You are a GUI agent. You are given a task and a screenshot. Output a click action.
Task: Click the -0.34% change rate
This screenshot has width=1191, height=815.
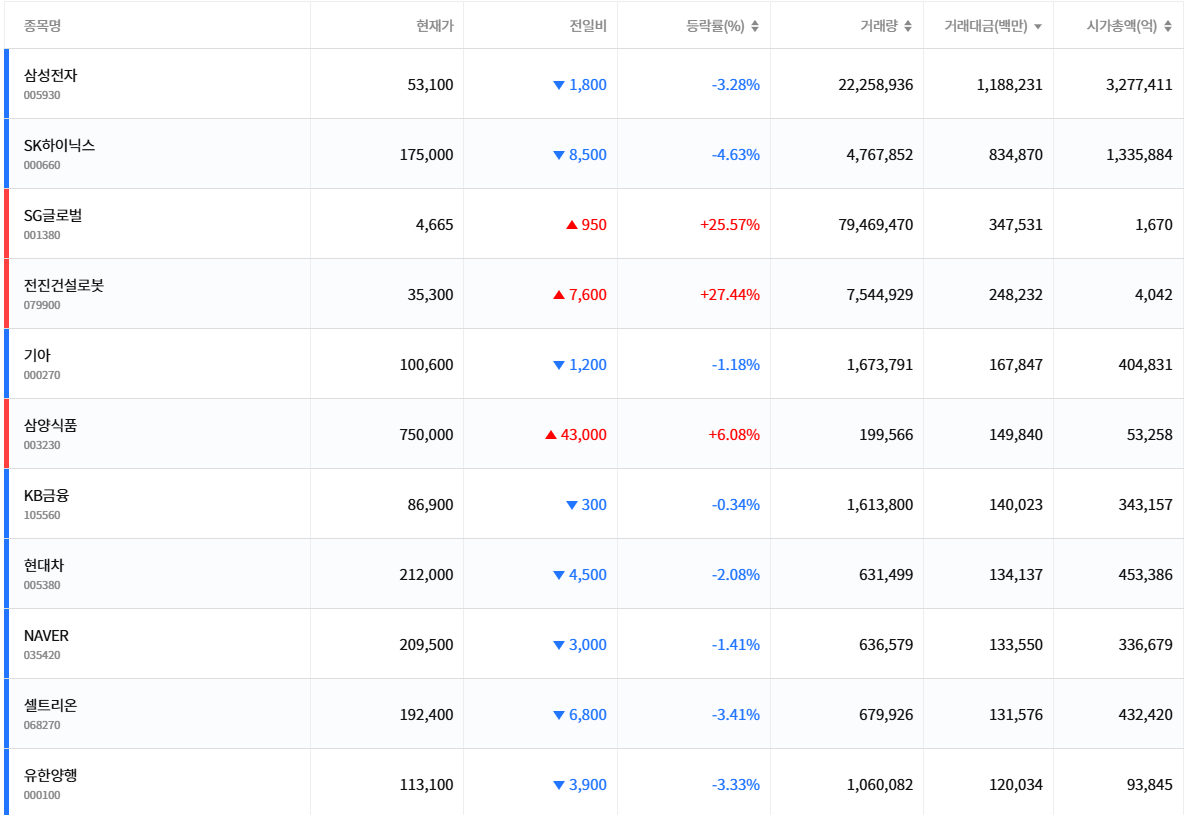735,504
